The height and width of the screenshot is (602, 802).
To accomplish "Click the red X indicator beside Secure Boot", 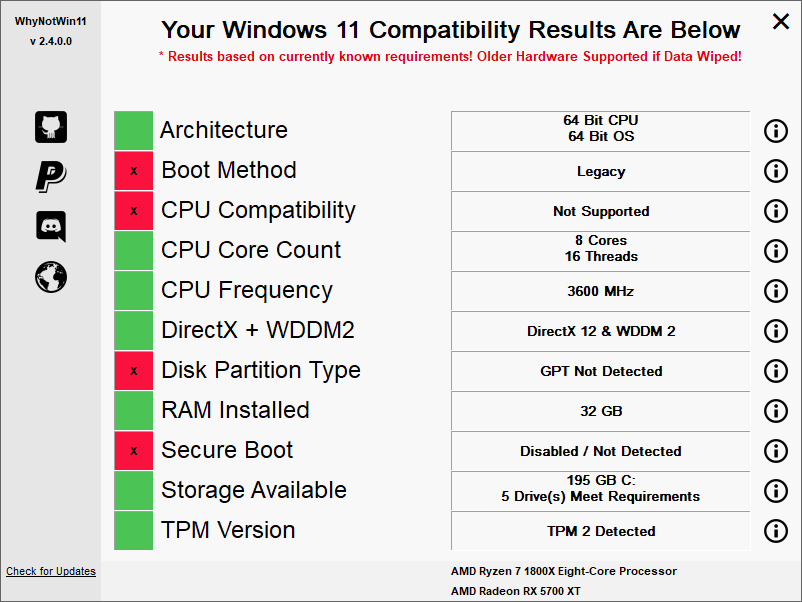I will pos(133,451).
